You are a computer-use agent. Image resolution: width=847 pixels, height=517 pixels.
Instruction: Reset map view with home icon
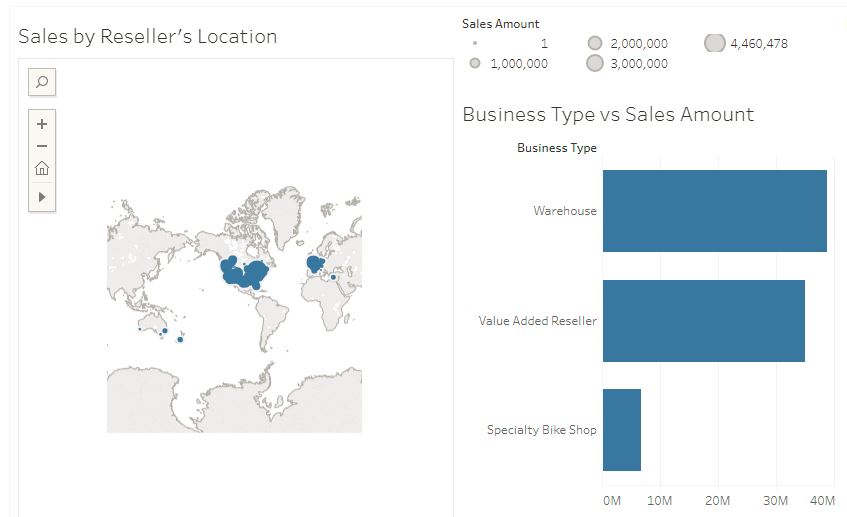pyautogui.click(x=42, y=169)
